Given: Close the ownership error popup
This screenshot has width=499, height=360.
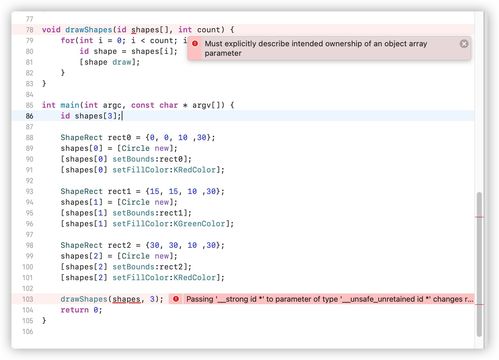Looking at the screenshot, I should click(x=464, y=44).
